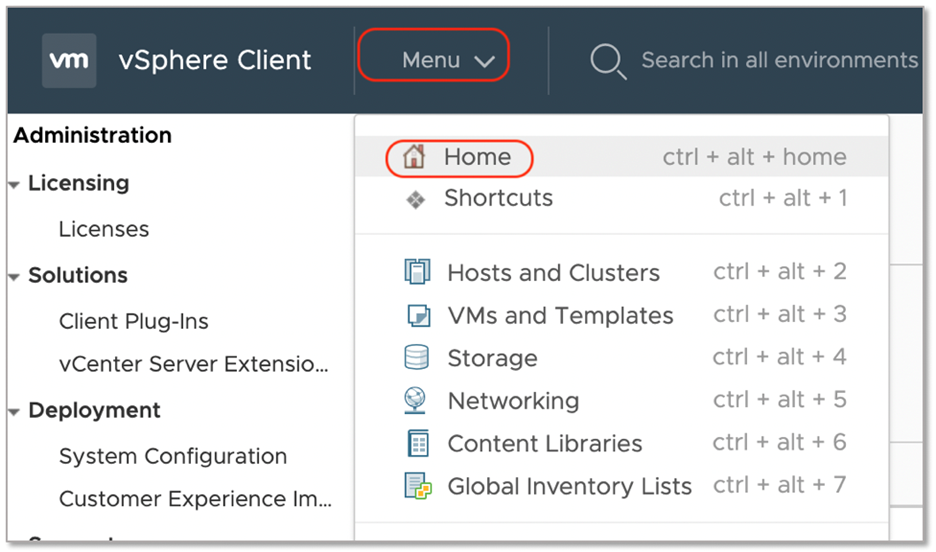Open vCenter Server Extensions sidebar item

[x=194, y=364]
